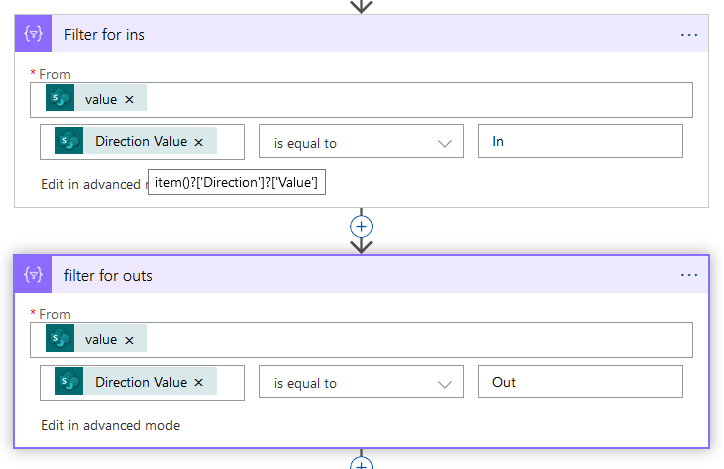Click the text field containing In
This screenshot has height=469, width=724.
point(580,142)
